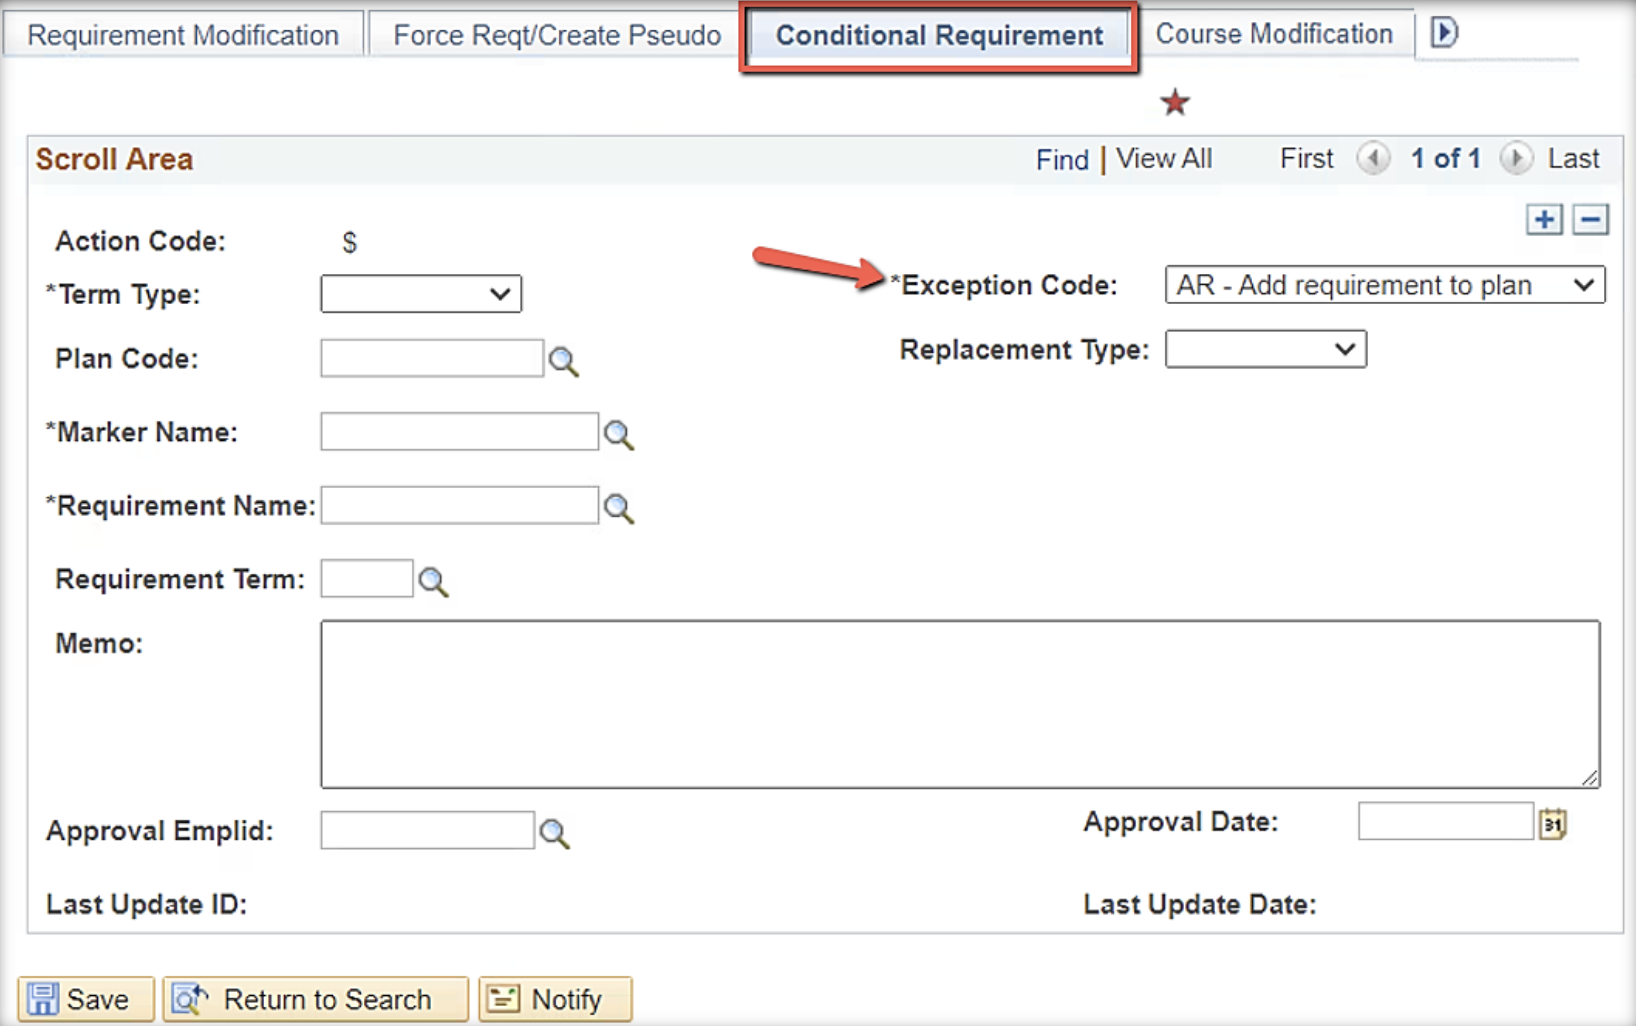Open the Force Reqt/Create Pseudo tab

557,33
